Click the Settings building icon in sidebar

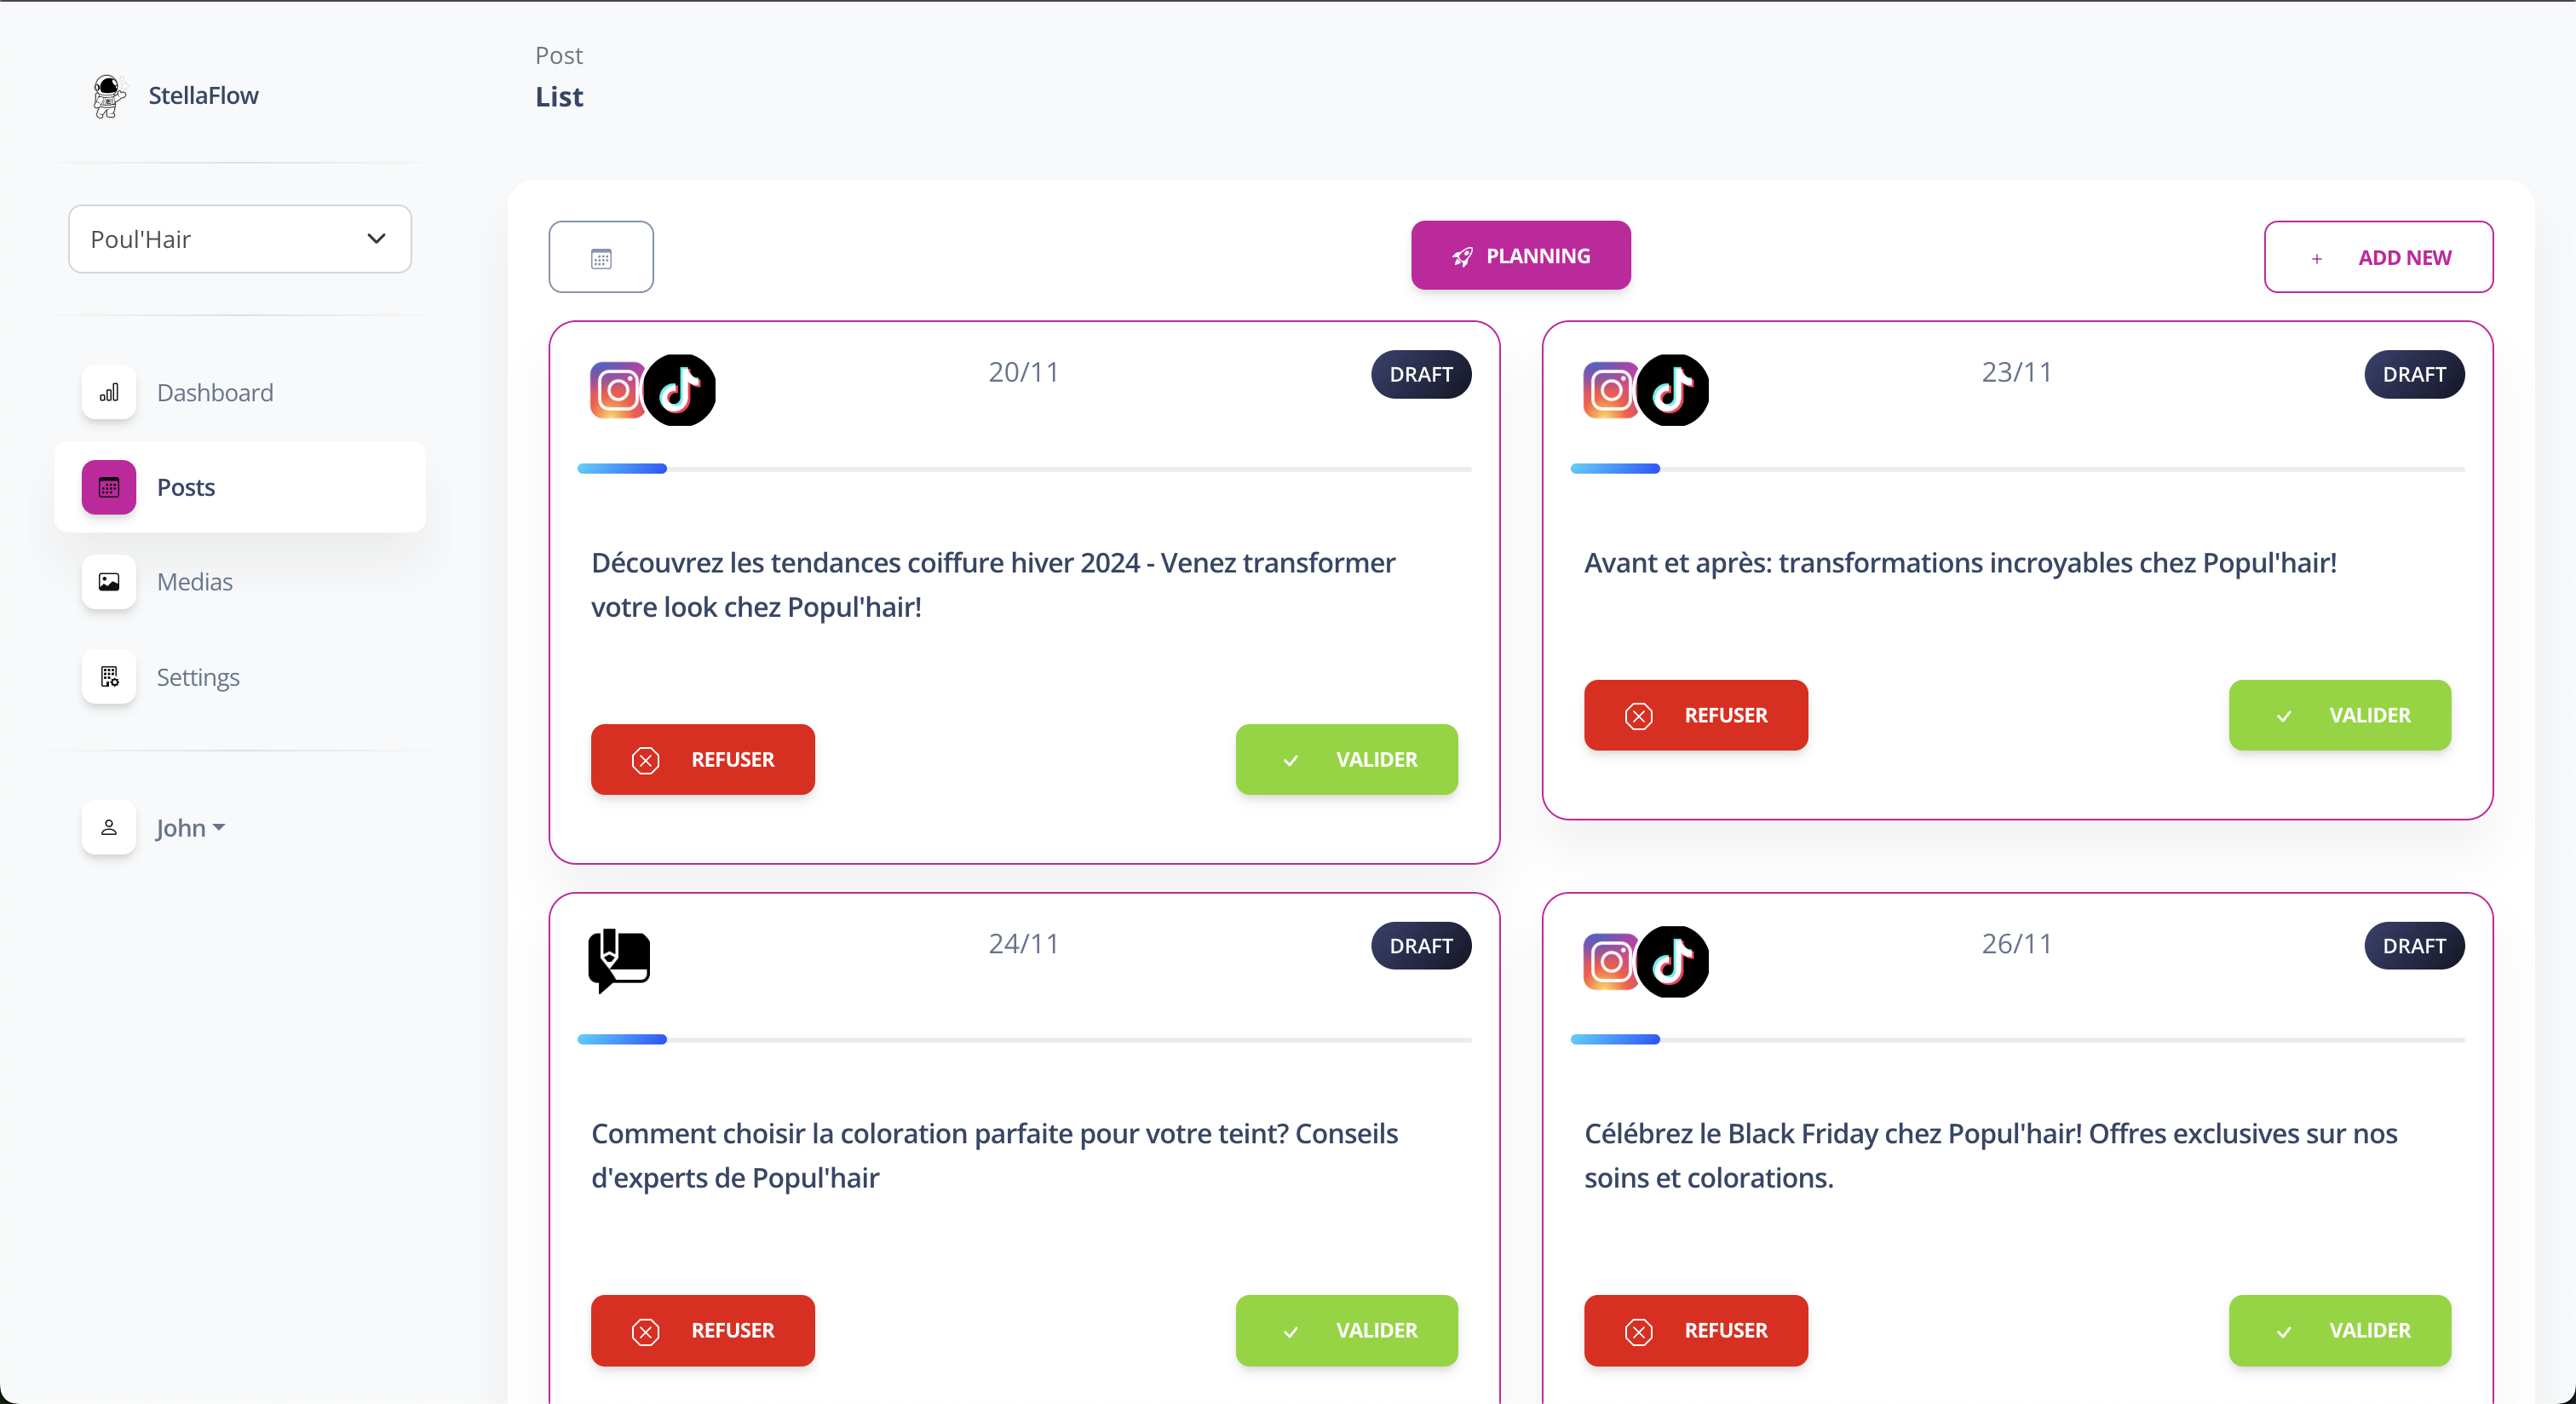point(109,677)
